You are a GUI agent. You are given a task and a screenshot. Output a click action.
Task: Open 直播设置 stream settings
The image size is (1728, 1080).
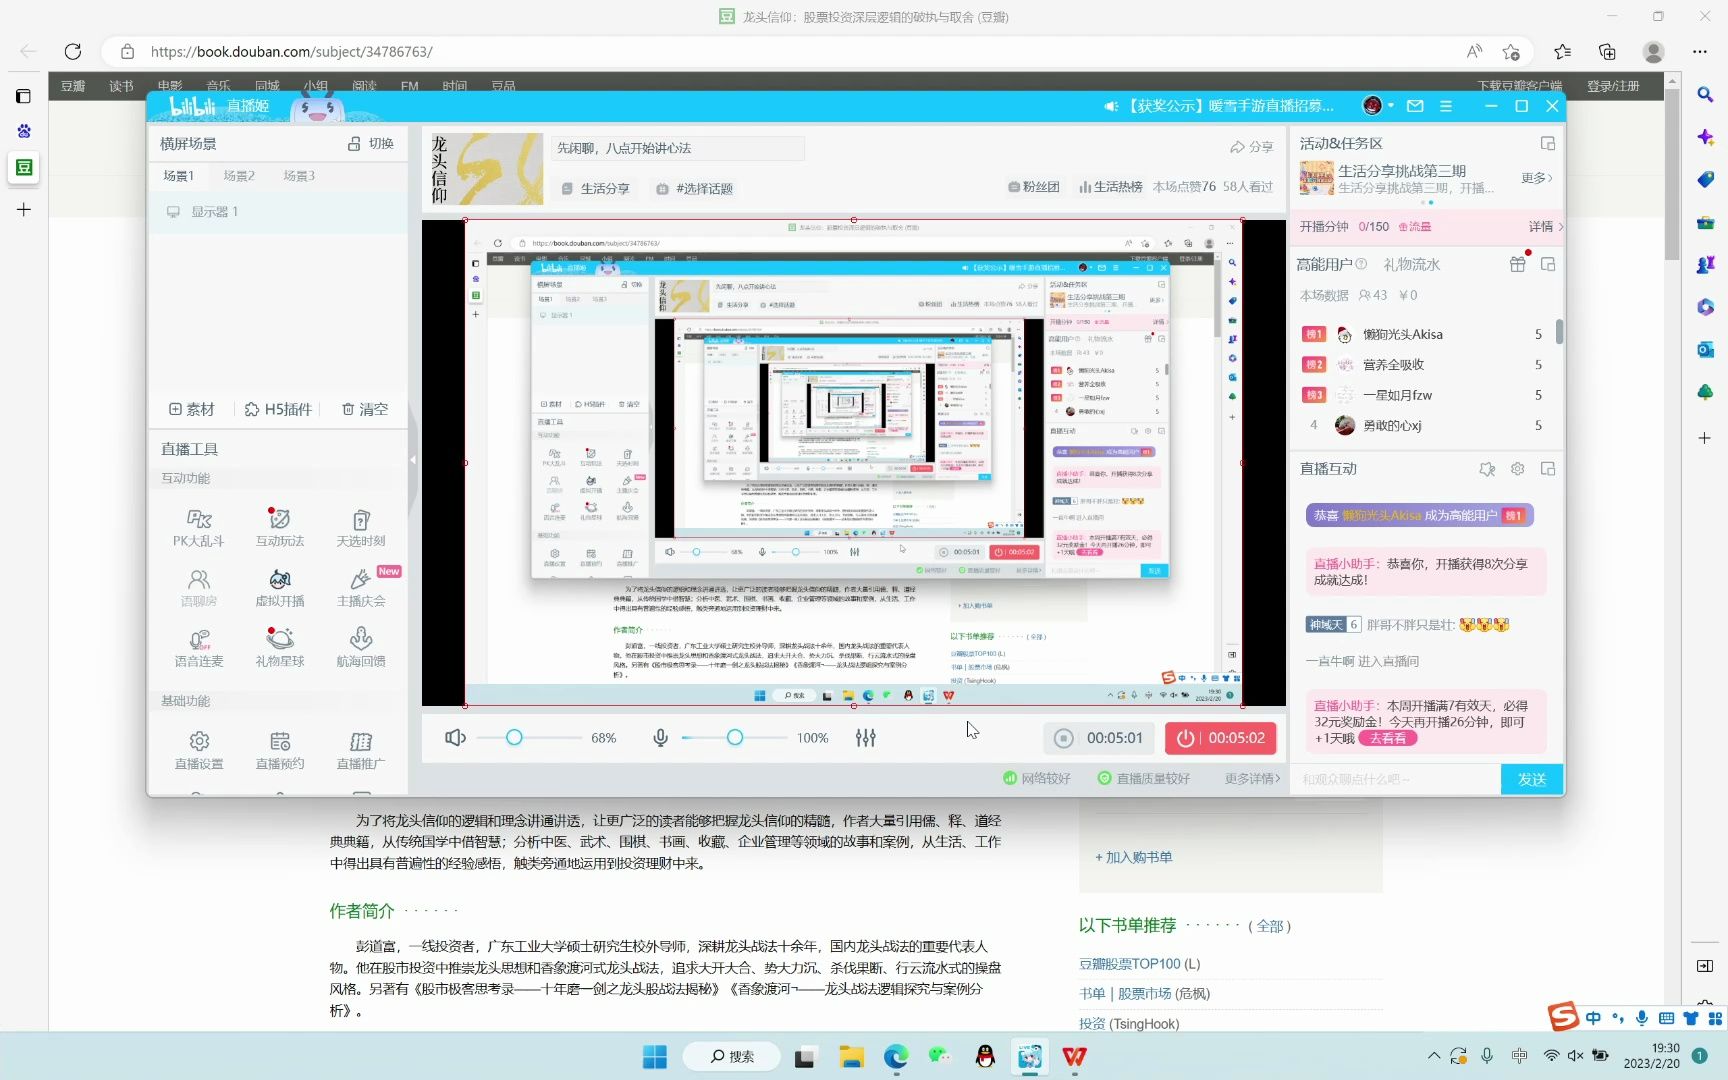coord(198,750)
